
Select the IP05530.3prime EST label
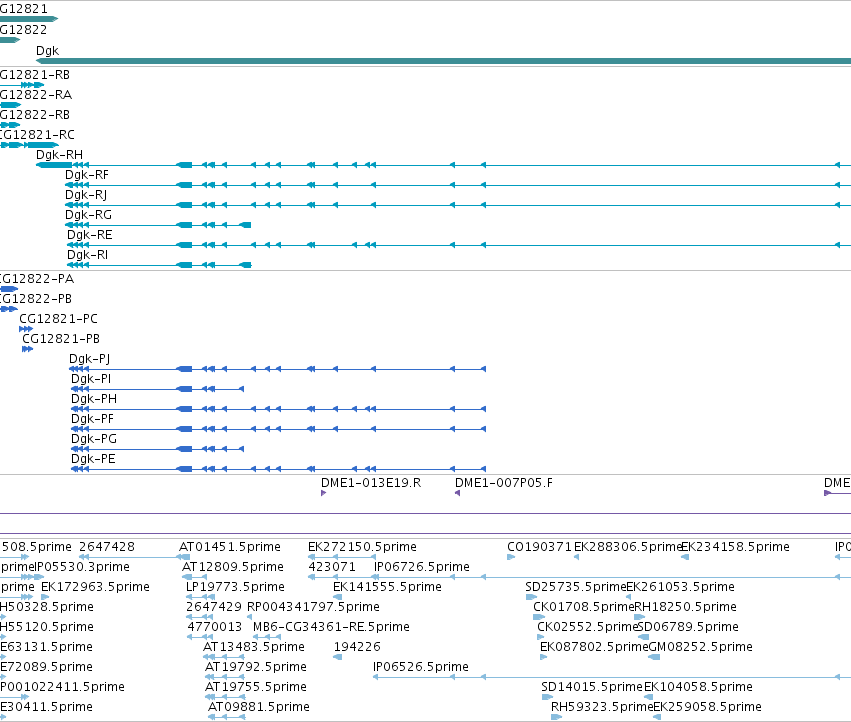(x=82, y=567)
